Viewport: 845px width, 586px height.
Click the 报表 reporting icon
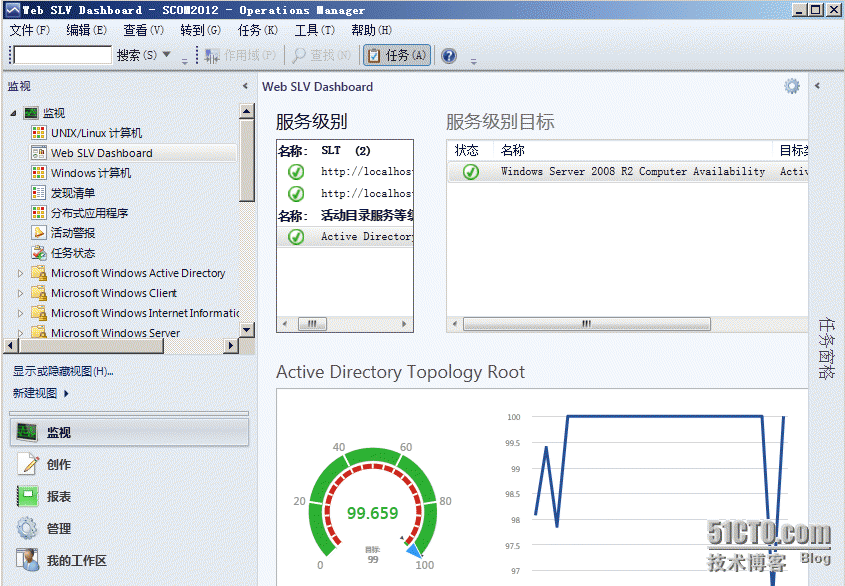click(x=27, y=496)
